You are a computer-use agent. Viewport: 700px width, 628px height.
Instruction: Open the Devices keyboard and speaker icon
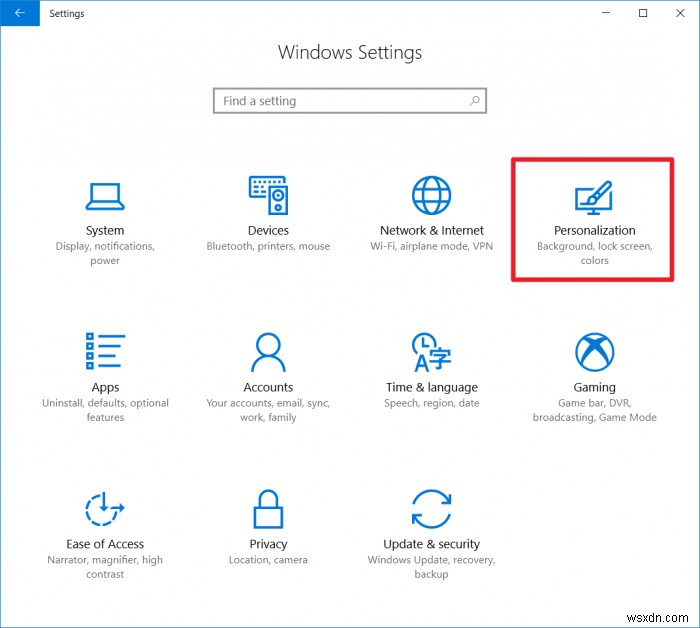click(268, 195)
